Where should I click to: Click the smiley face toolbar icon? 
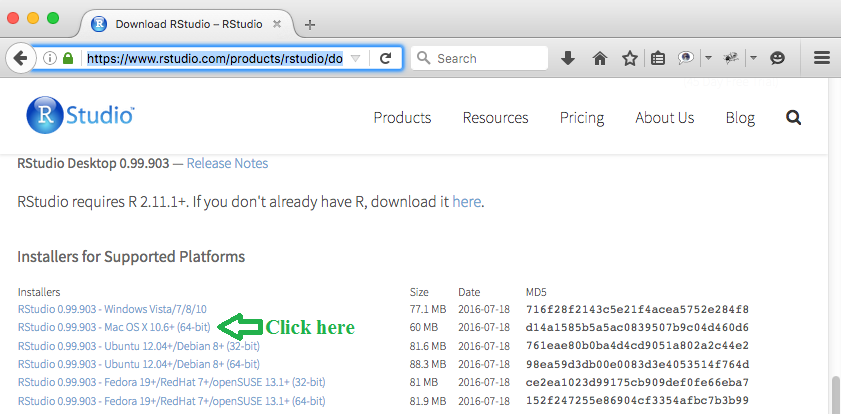[x=777, y=58]
